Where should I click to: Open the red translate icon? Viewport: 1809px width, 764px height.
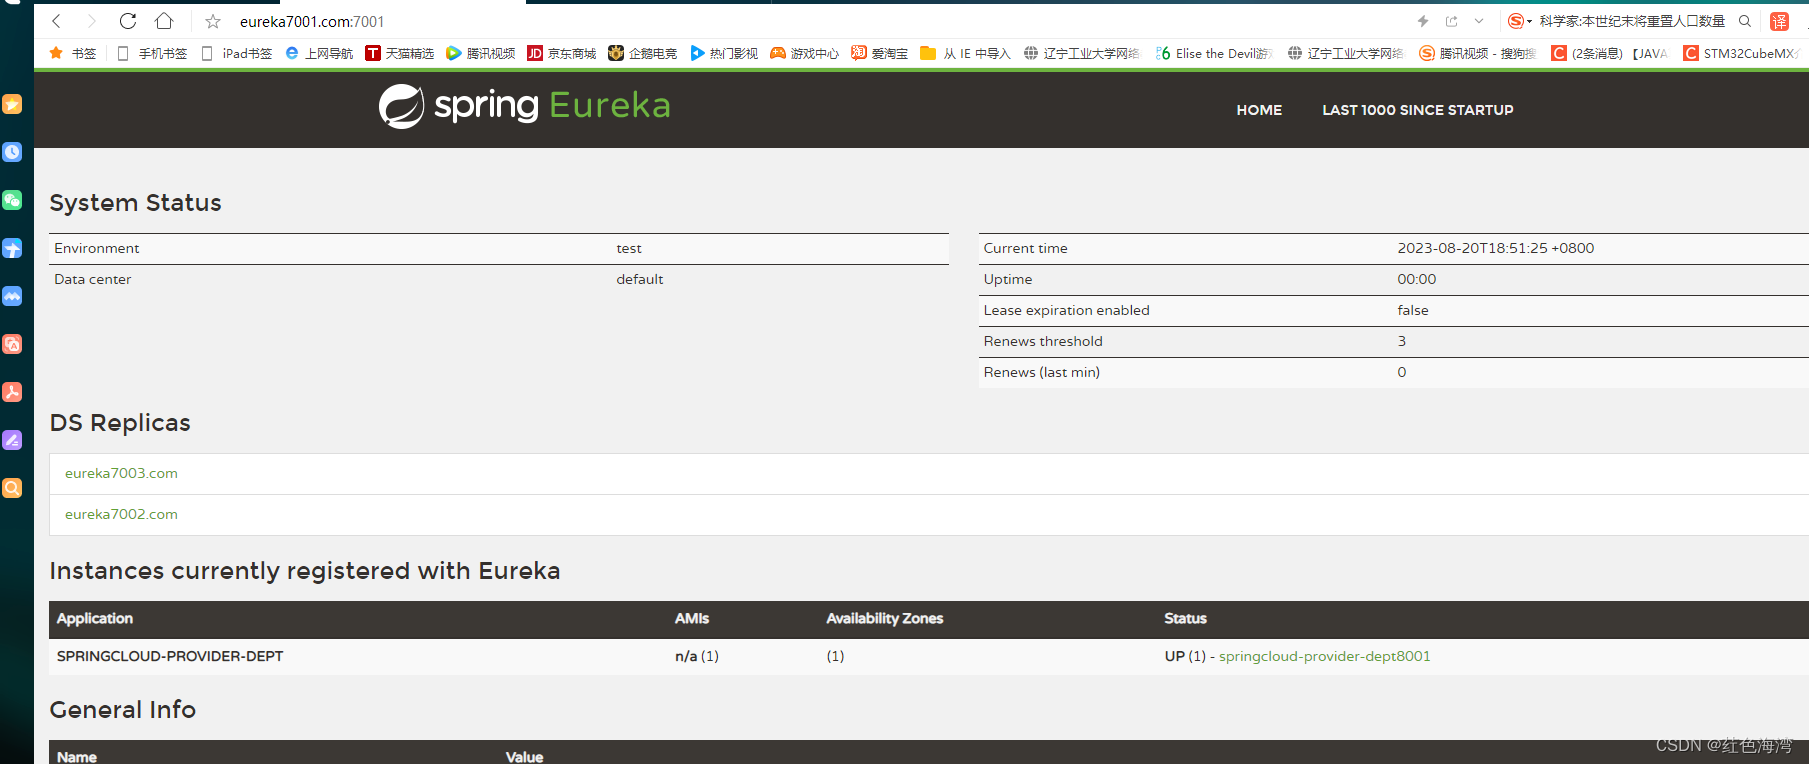coord(1780,21)
